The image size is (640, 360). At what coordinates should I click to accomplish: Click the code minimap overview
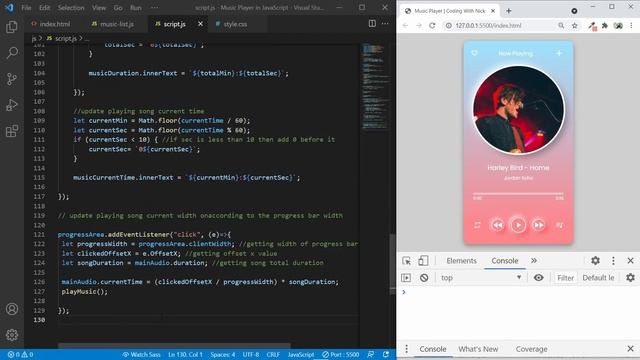pos(375,86)
